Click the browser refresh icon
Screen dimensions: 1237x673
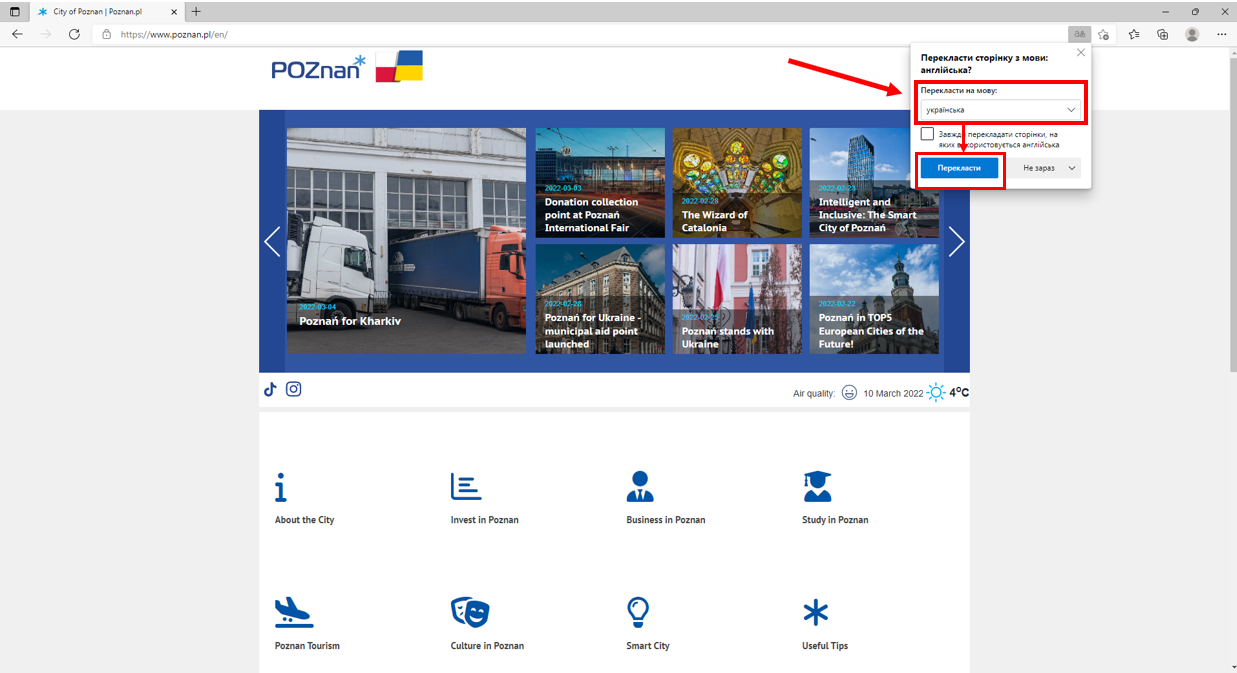[74, 34]
